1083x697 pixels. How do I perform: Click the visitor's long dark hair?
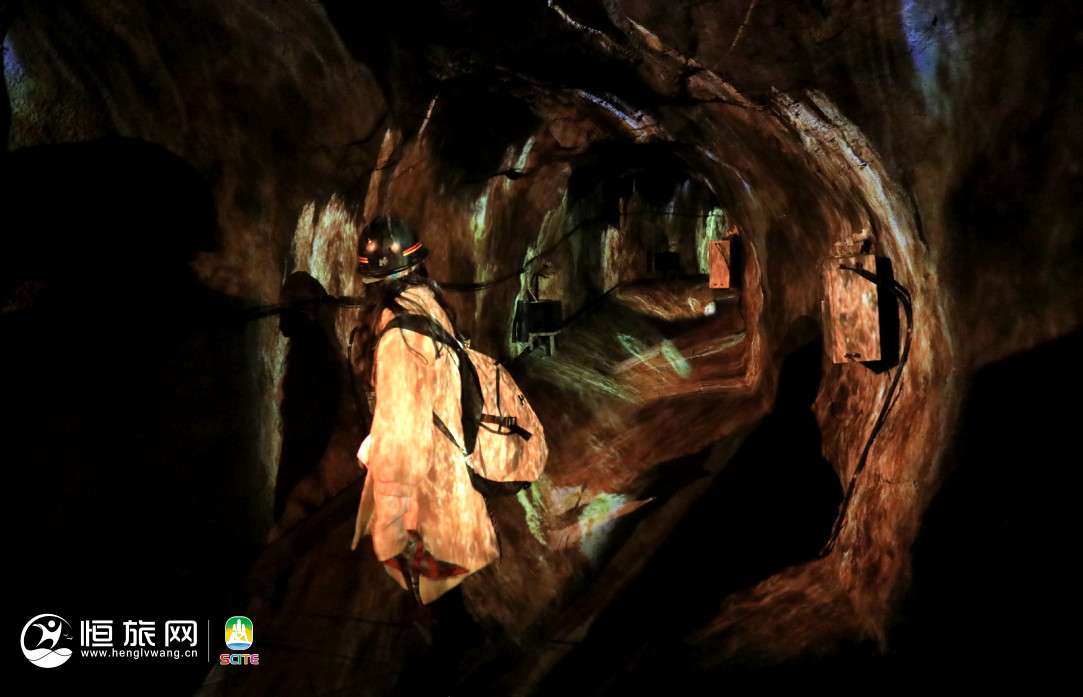tap(372, 320)
